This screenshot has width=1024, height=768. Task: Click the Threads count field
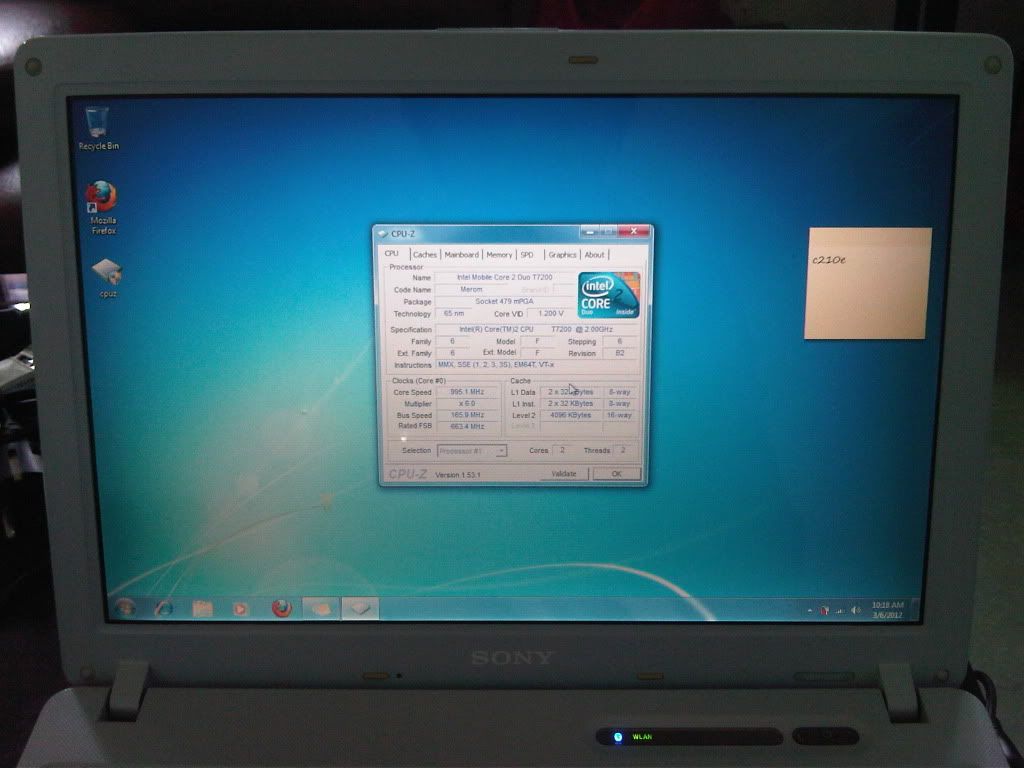pos(623,450)
